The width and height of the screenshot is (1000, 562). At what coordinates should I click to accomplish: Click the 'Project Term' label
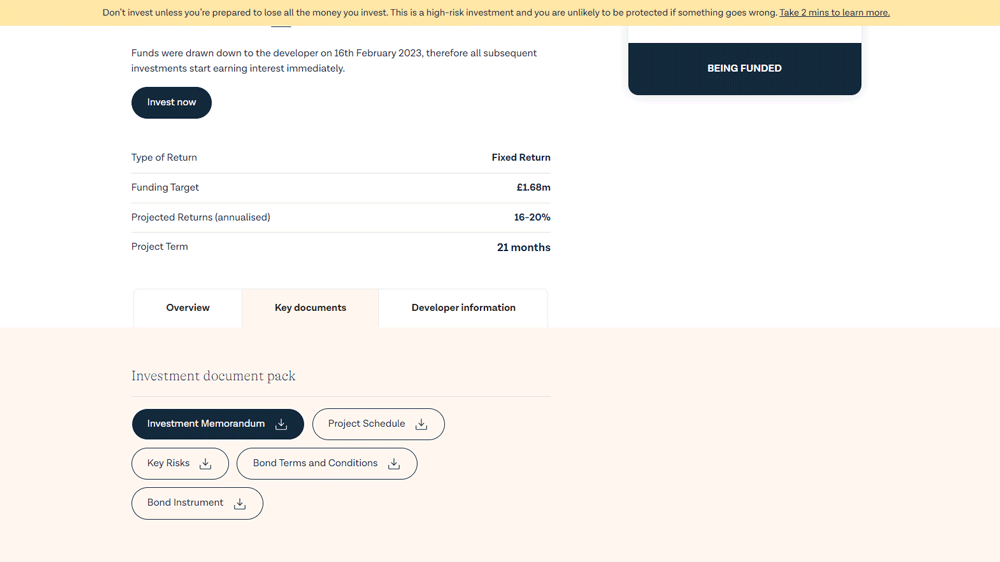(x=159, y=247)
